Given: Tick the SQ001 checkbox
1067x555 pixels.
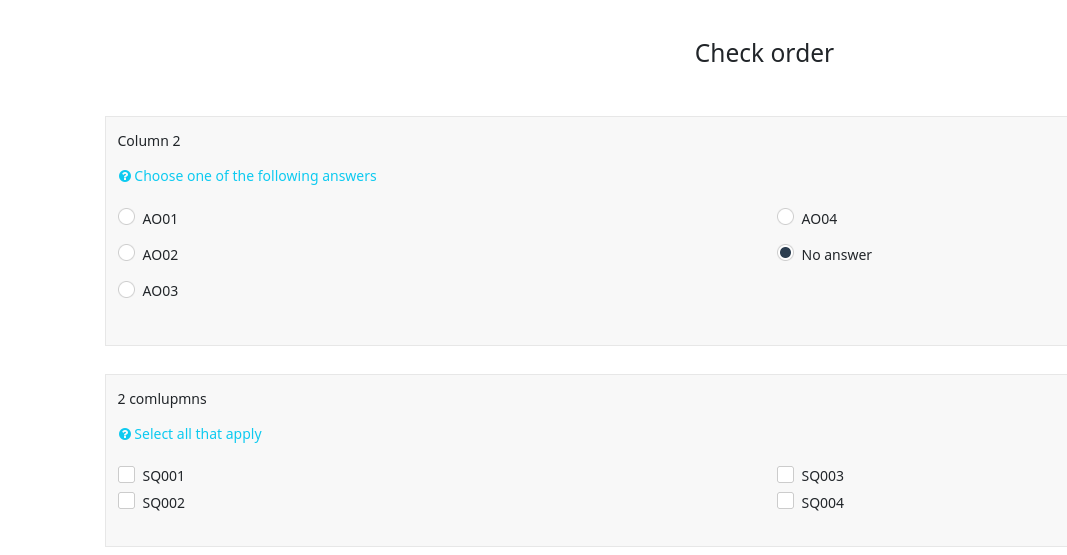Looking at the screenshot, I should 127,475.
